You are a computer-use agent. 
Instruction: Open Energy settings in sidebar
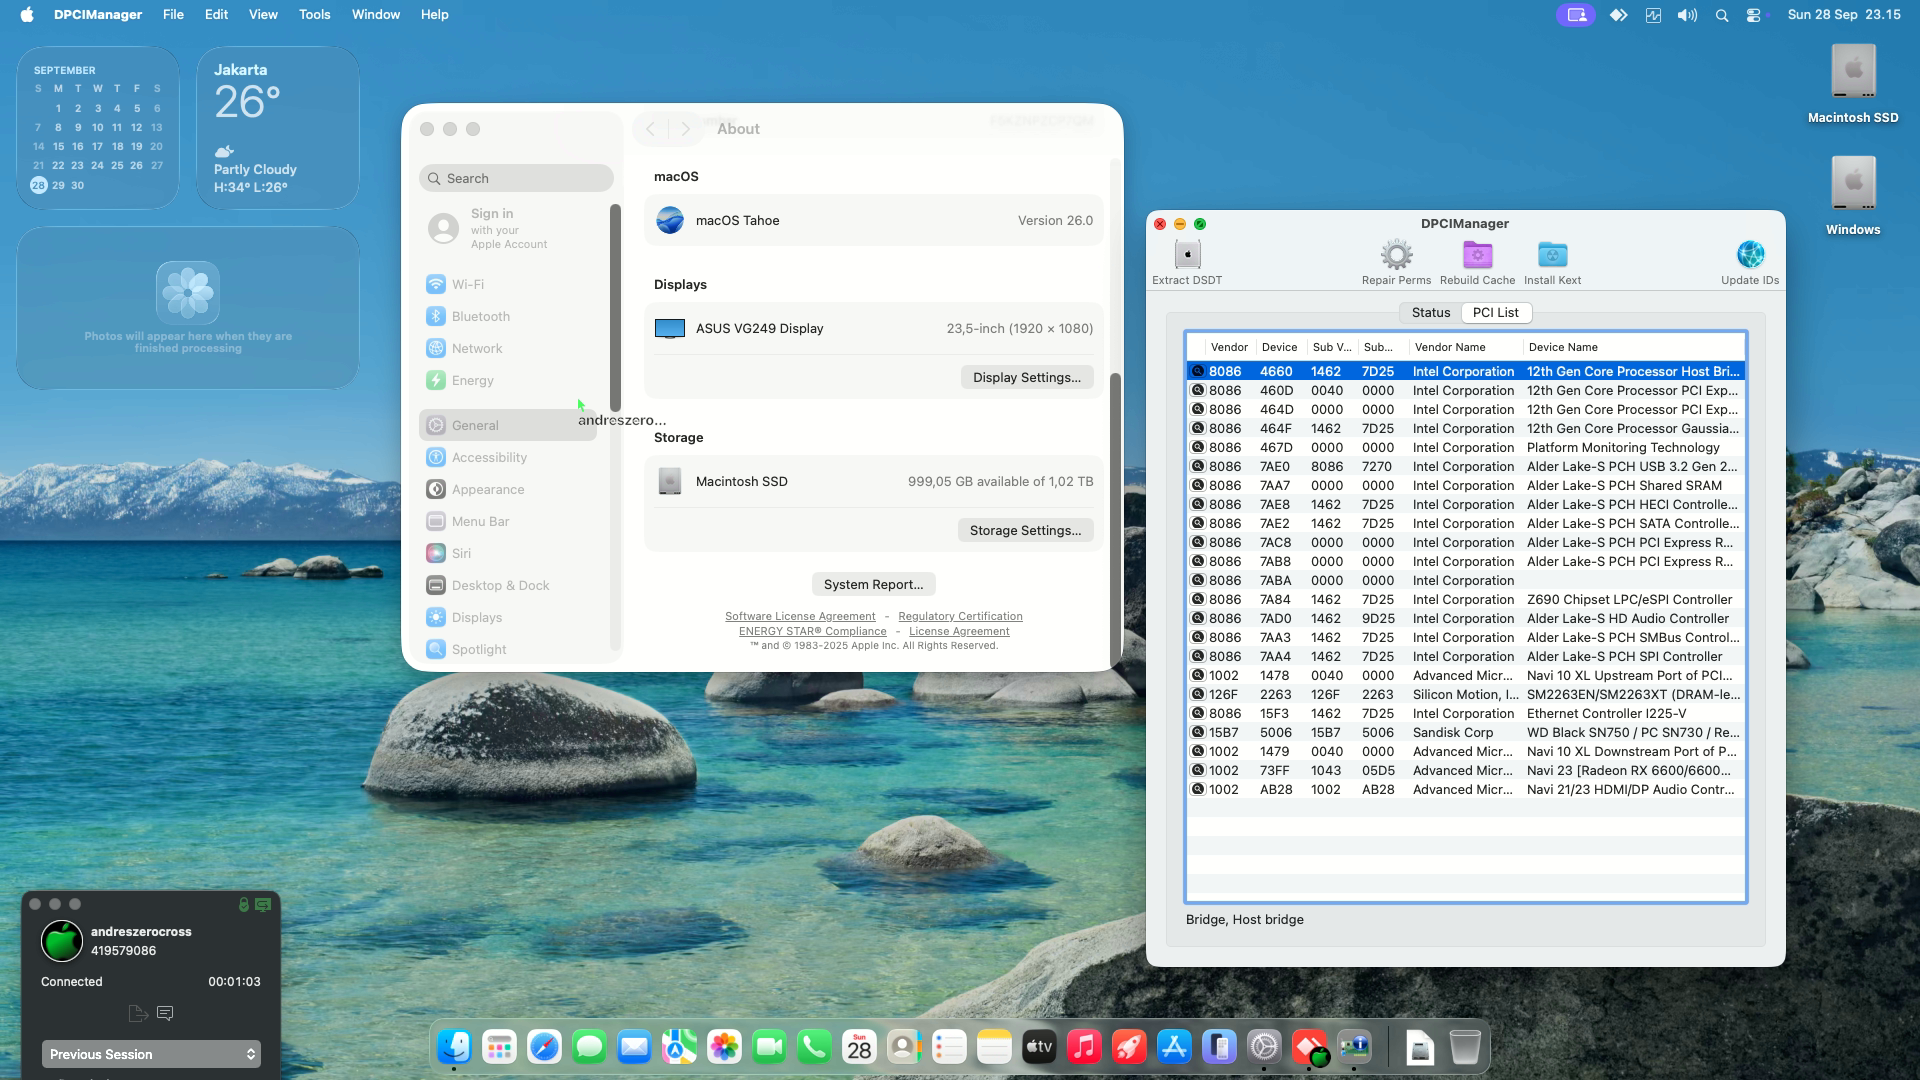point(510,381)
